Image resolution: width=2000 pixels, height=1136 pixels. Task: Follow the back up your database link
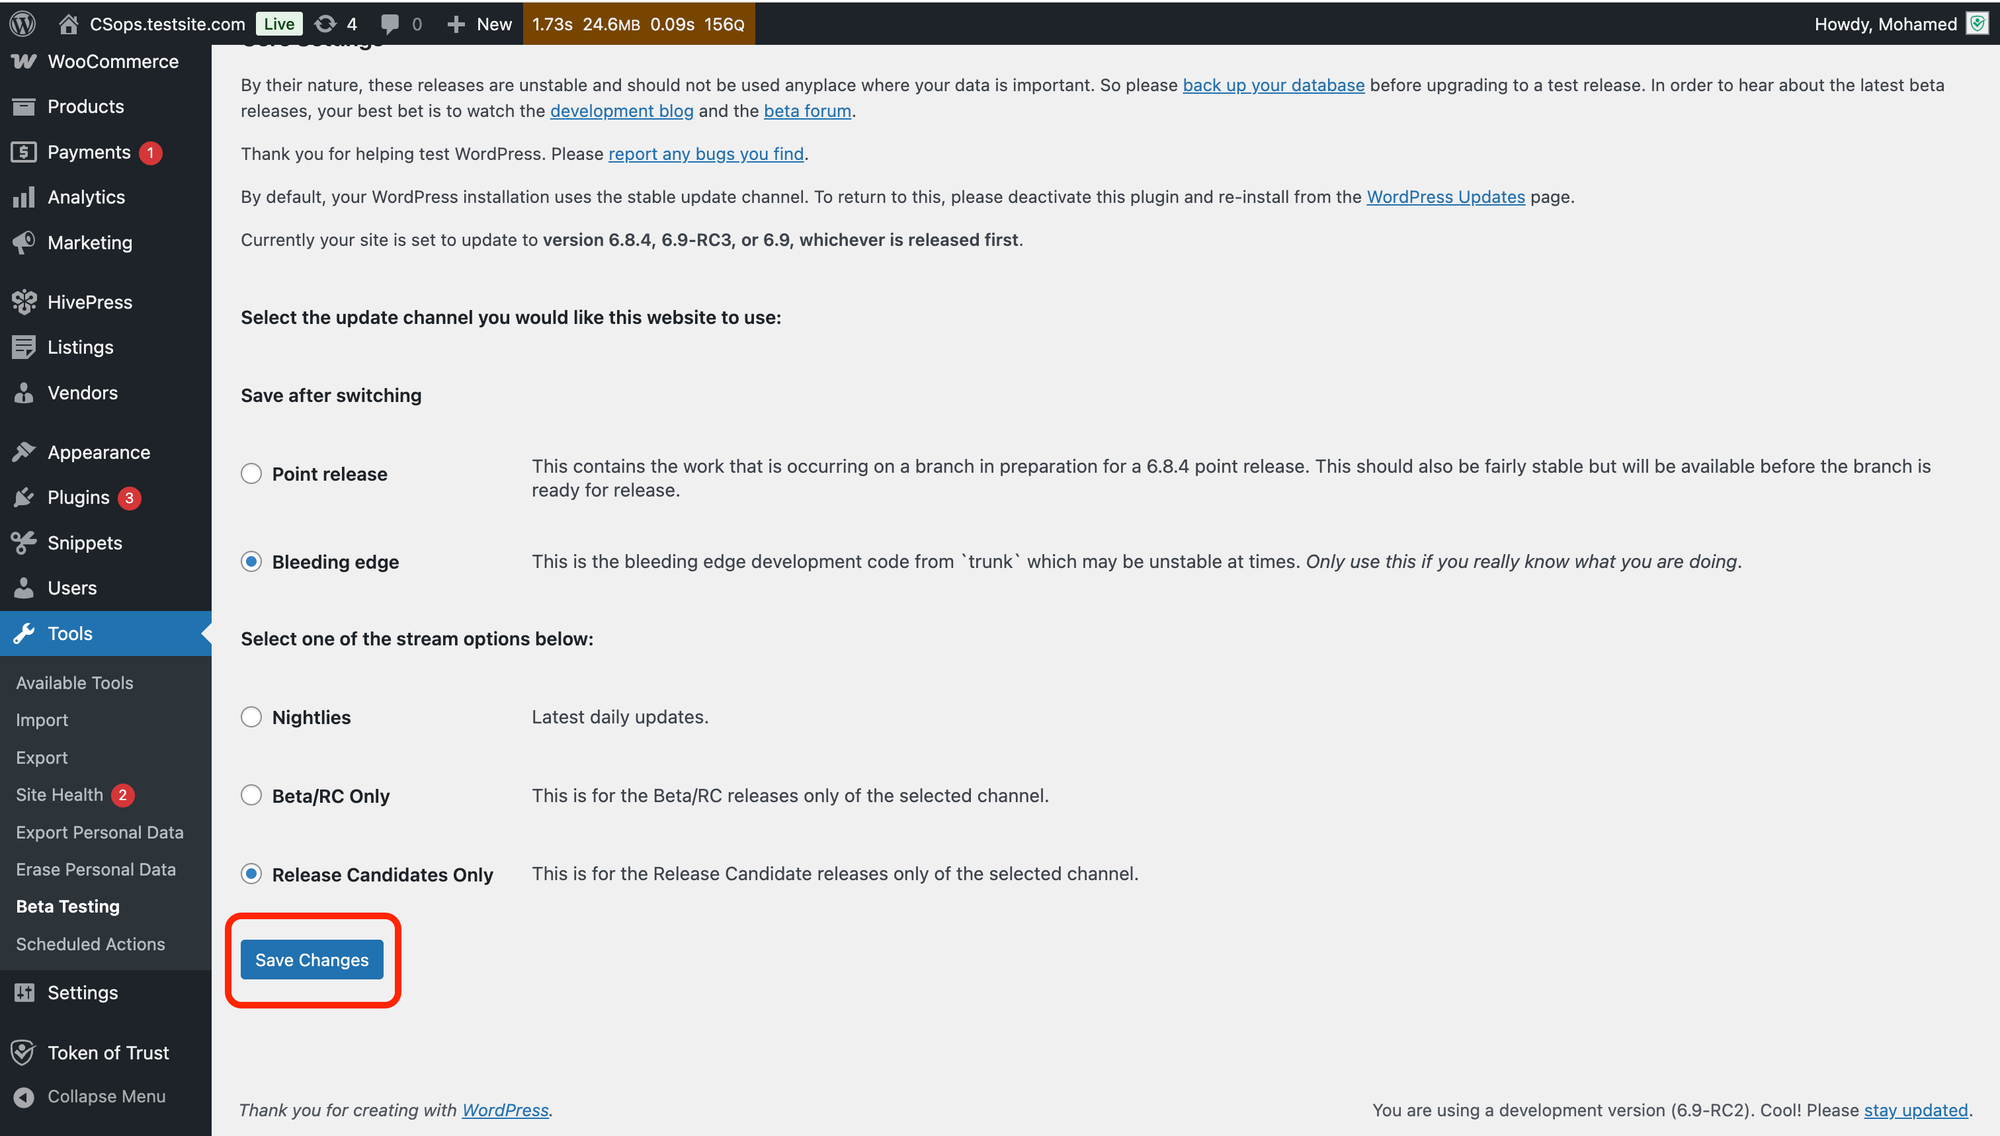pos(1273,86)
